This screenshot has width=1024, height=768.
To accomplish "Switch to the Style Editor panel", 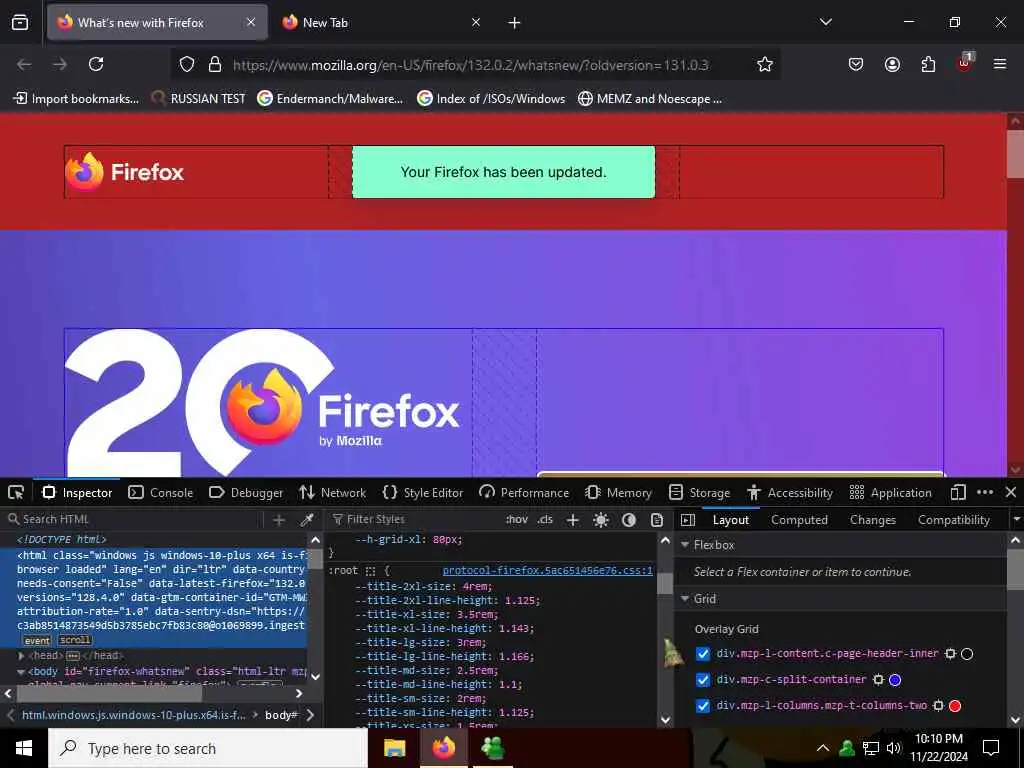I will (423, 492).
